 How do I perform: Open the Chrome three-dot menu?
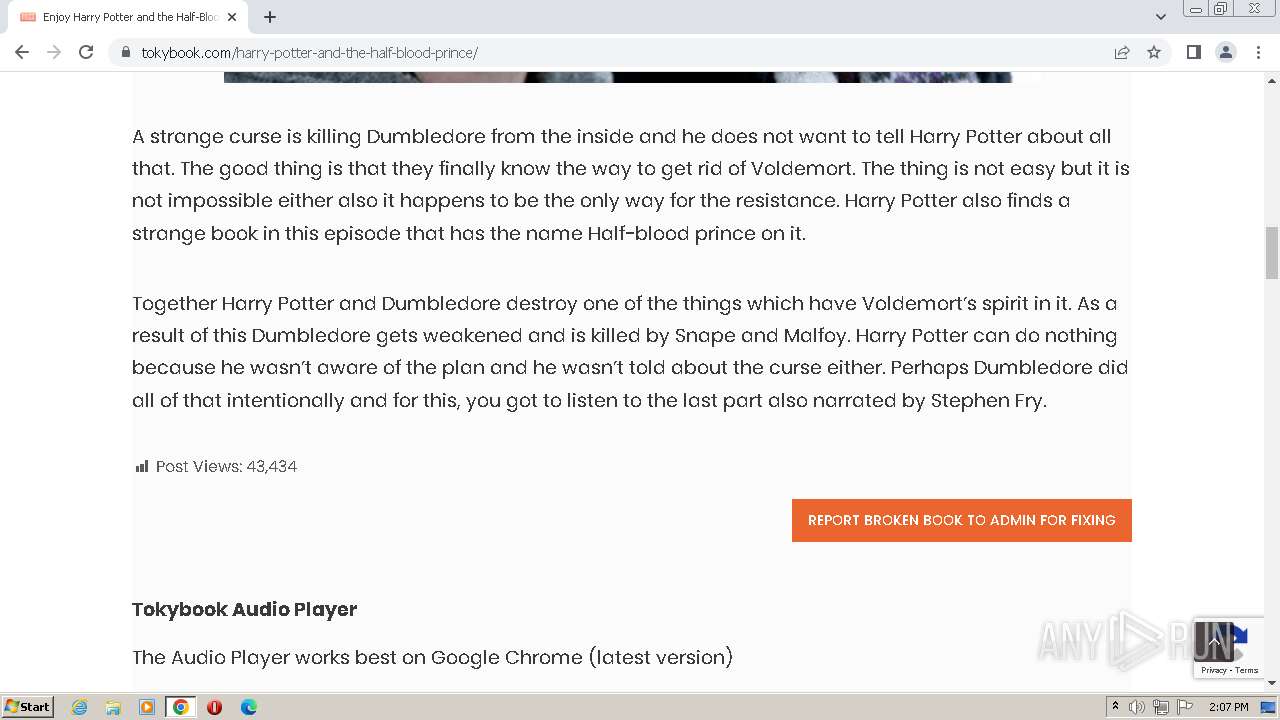tap(1258, 52)
